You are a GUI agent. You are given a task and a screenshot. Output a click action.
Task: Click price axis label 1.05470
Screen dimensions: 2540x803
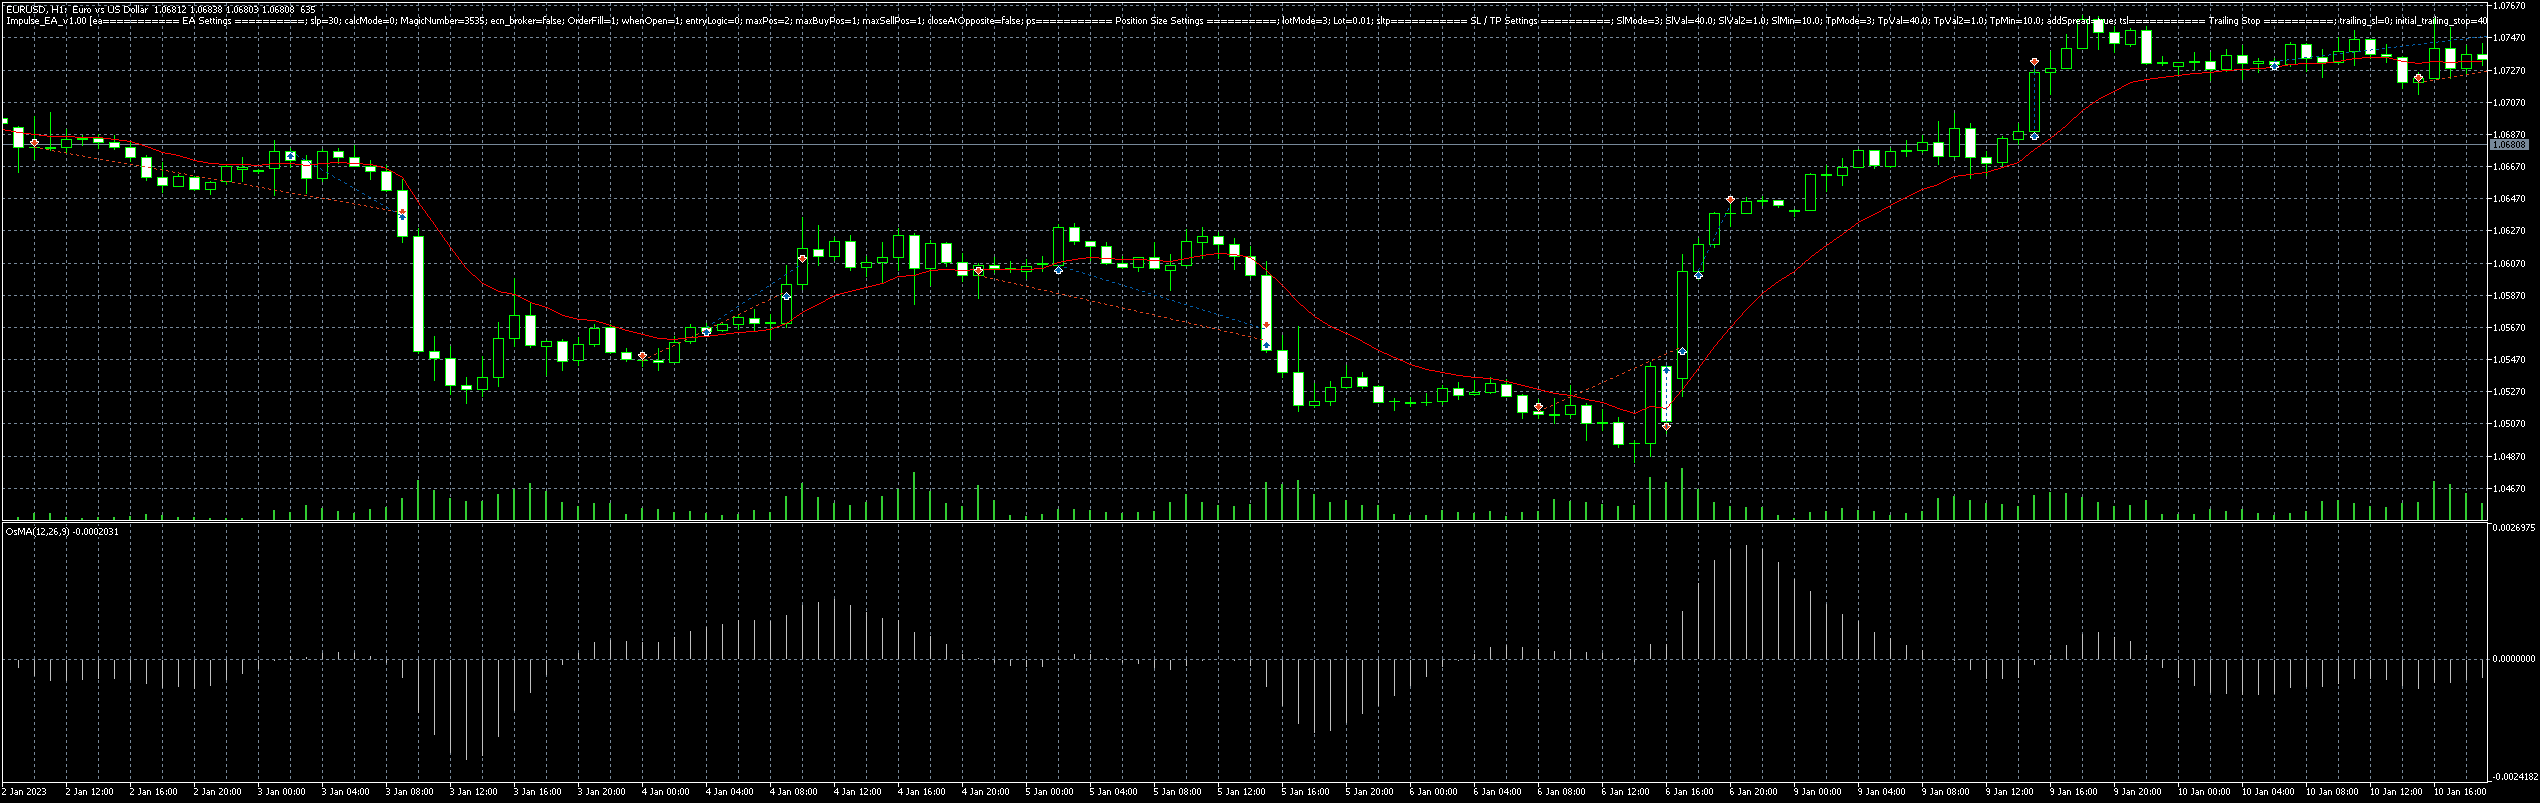click(x=2509, y=360)
